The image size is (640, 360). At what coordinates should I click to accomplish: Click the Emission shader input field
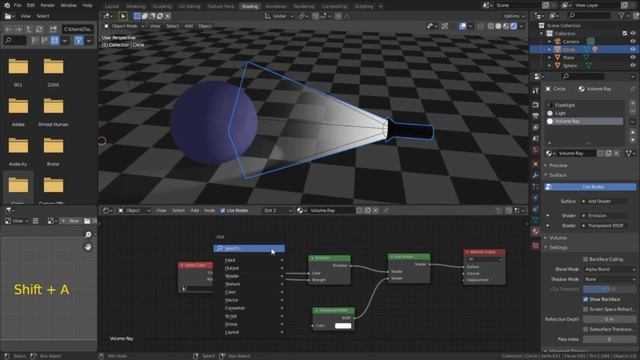pyautogui.click(x=605, y=216)
